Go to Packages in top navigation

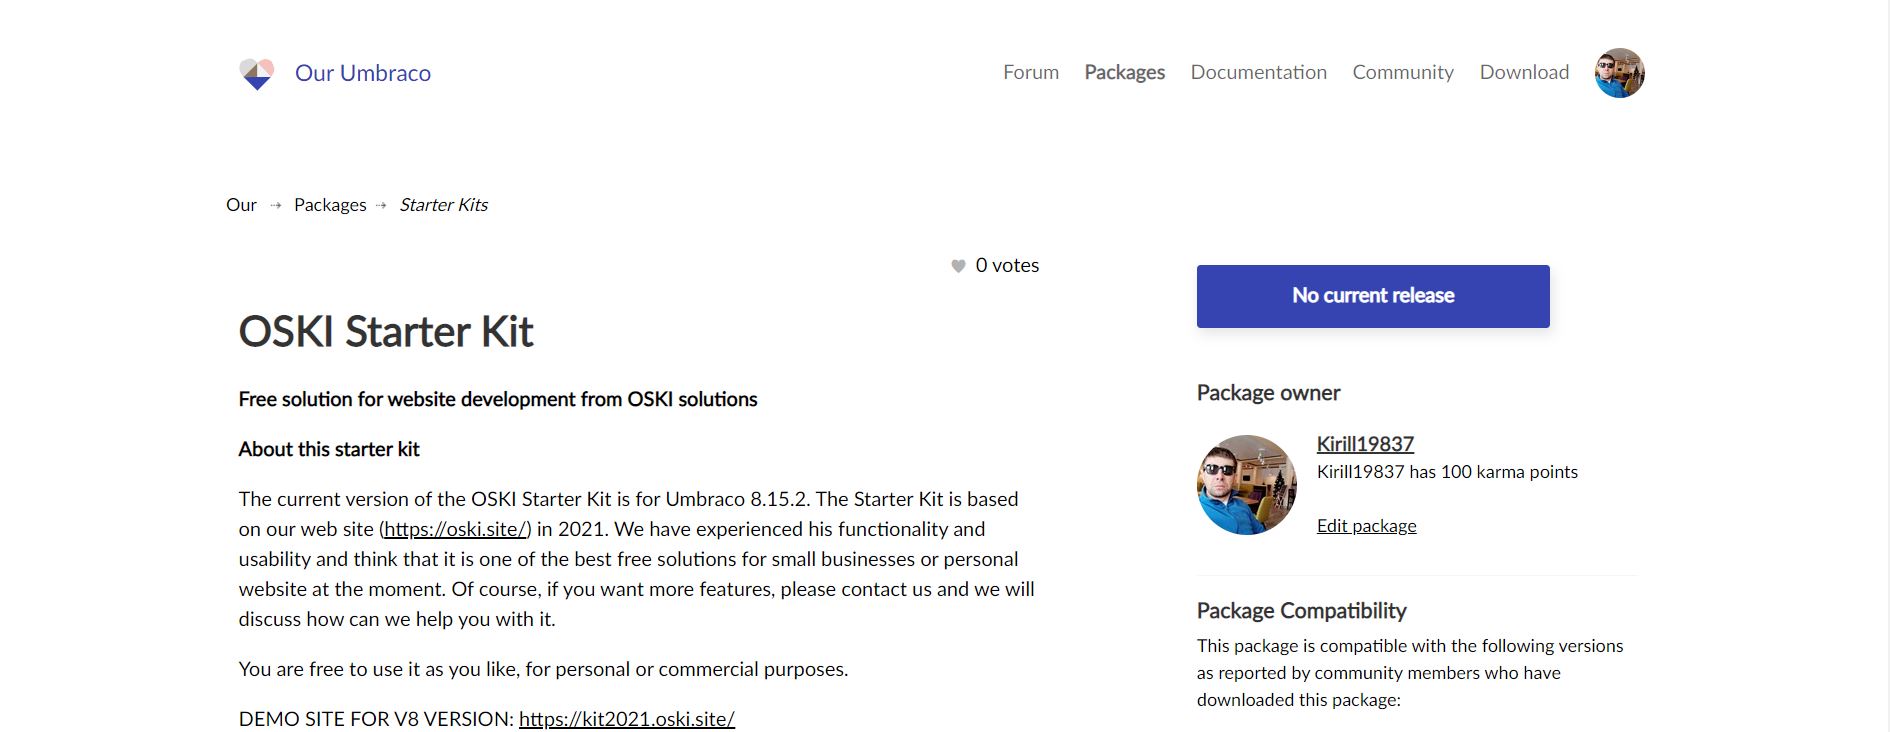pos(1124,72)
